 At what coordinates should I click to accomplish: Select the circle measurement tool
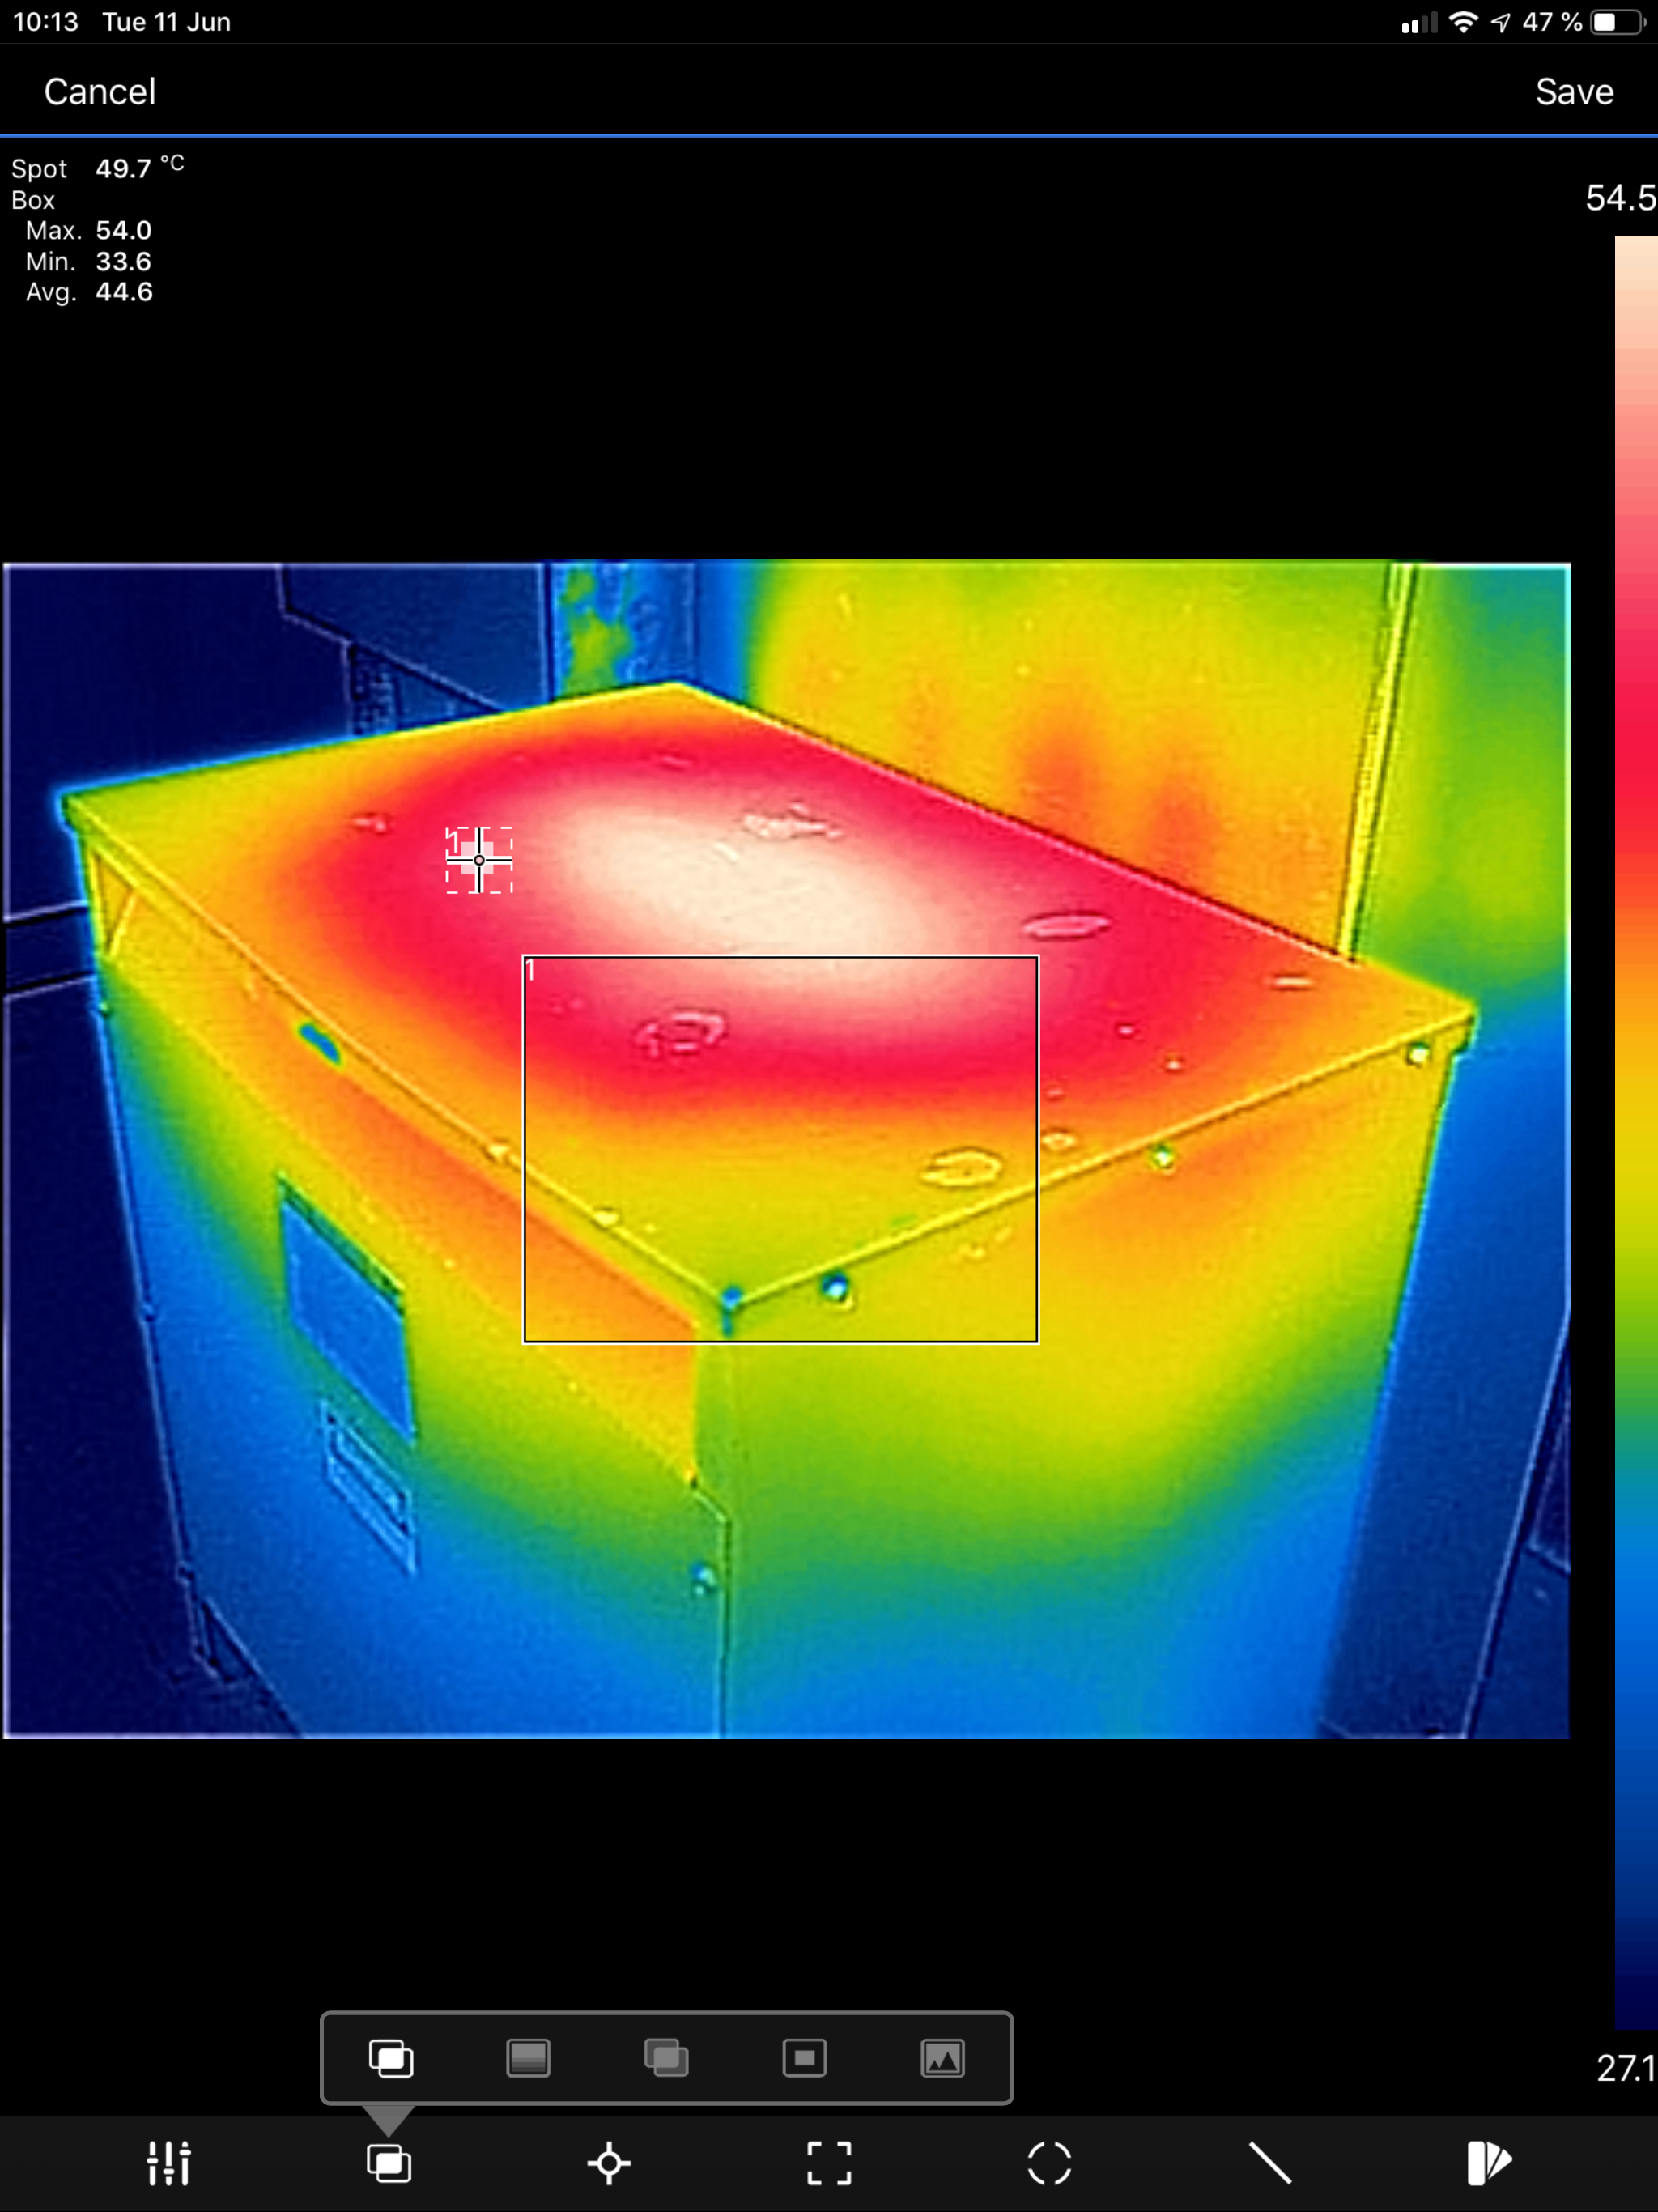click(x=1049, y=2163)
